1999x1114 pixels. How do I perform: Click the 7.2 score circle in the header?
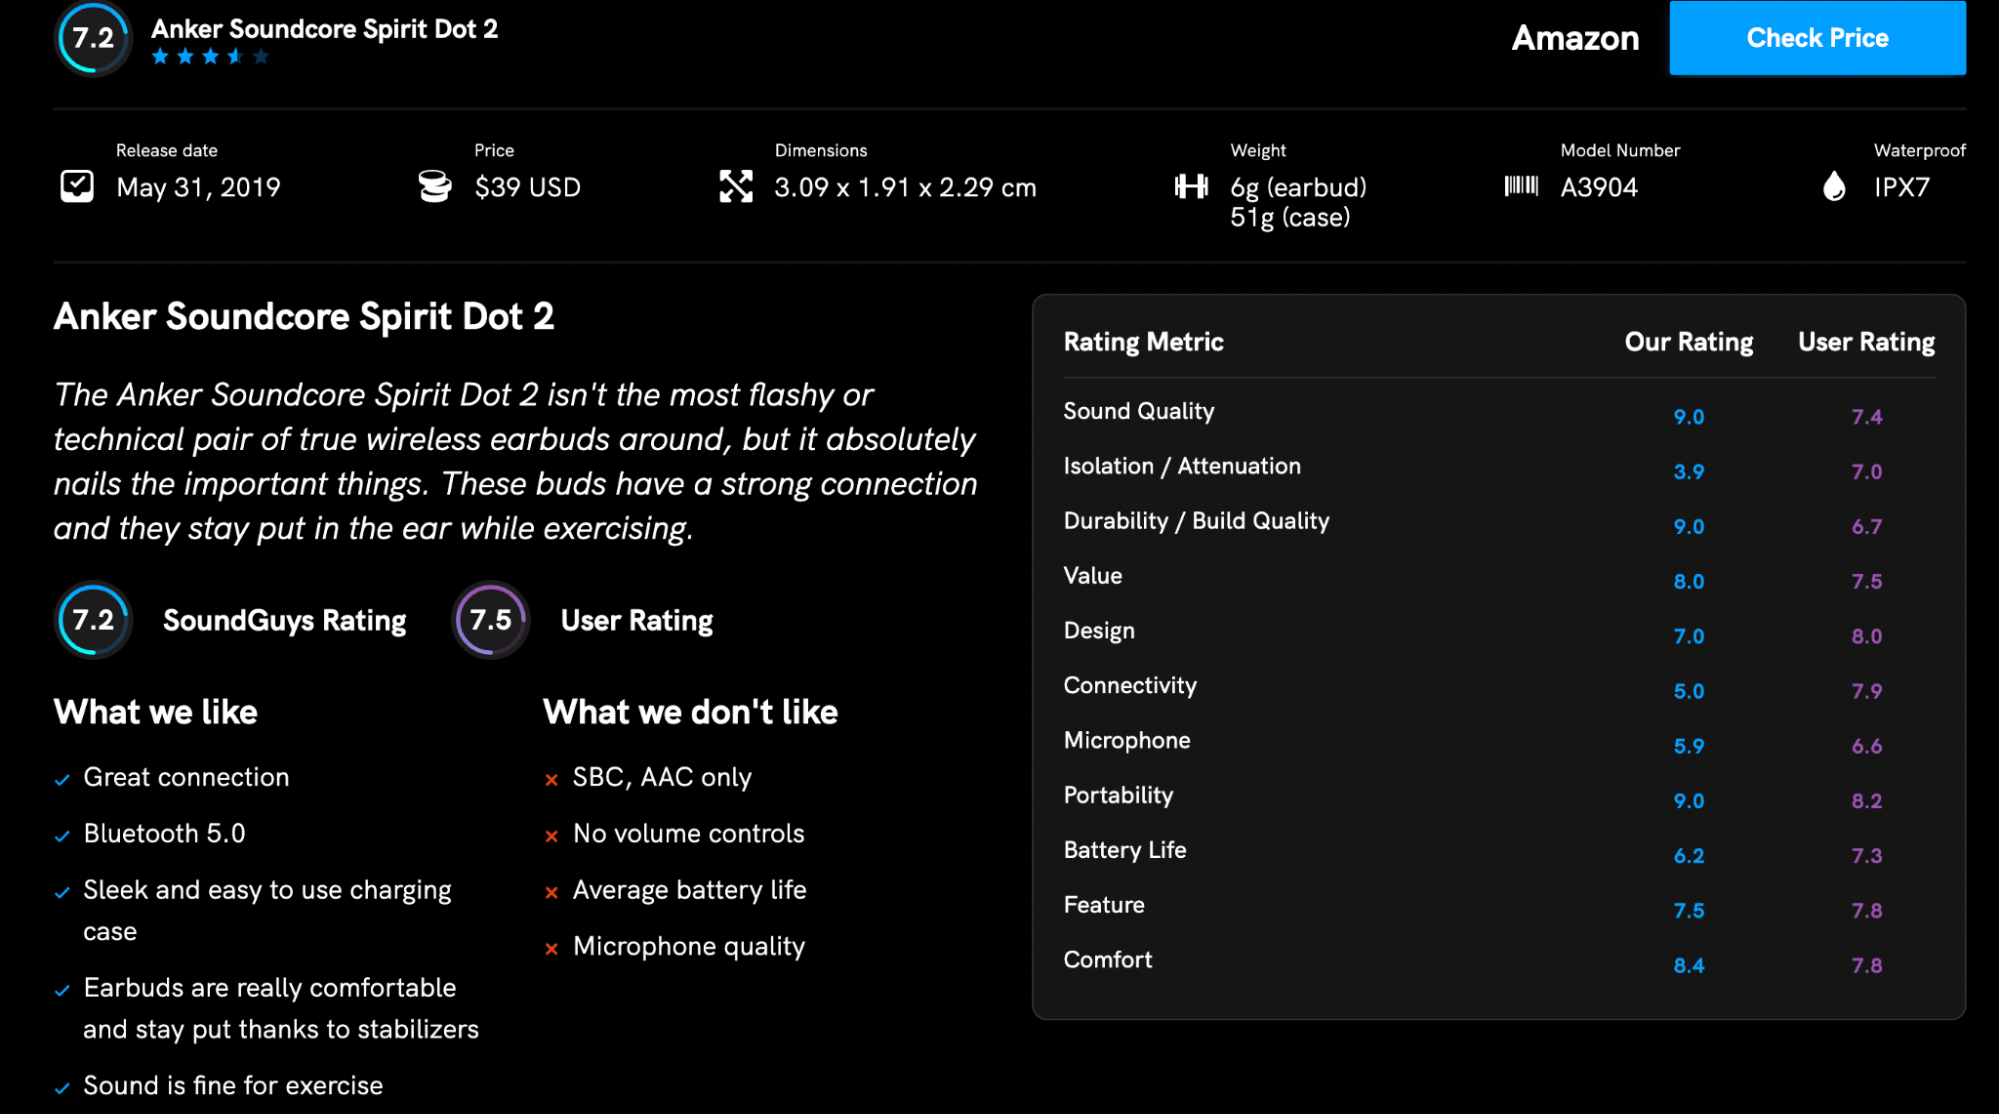pos(93,38)
